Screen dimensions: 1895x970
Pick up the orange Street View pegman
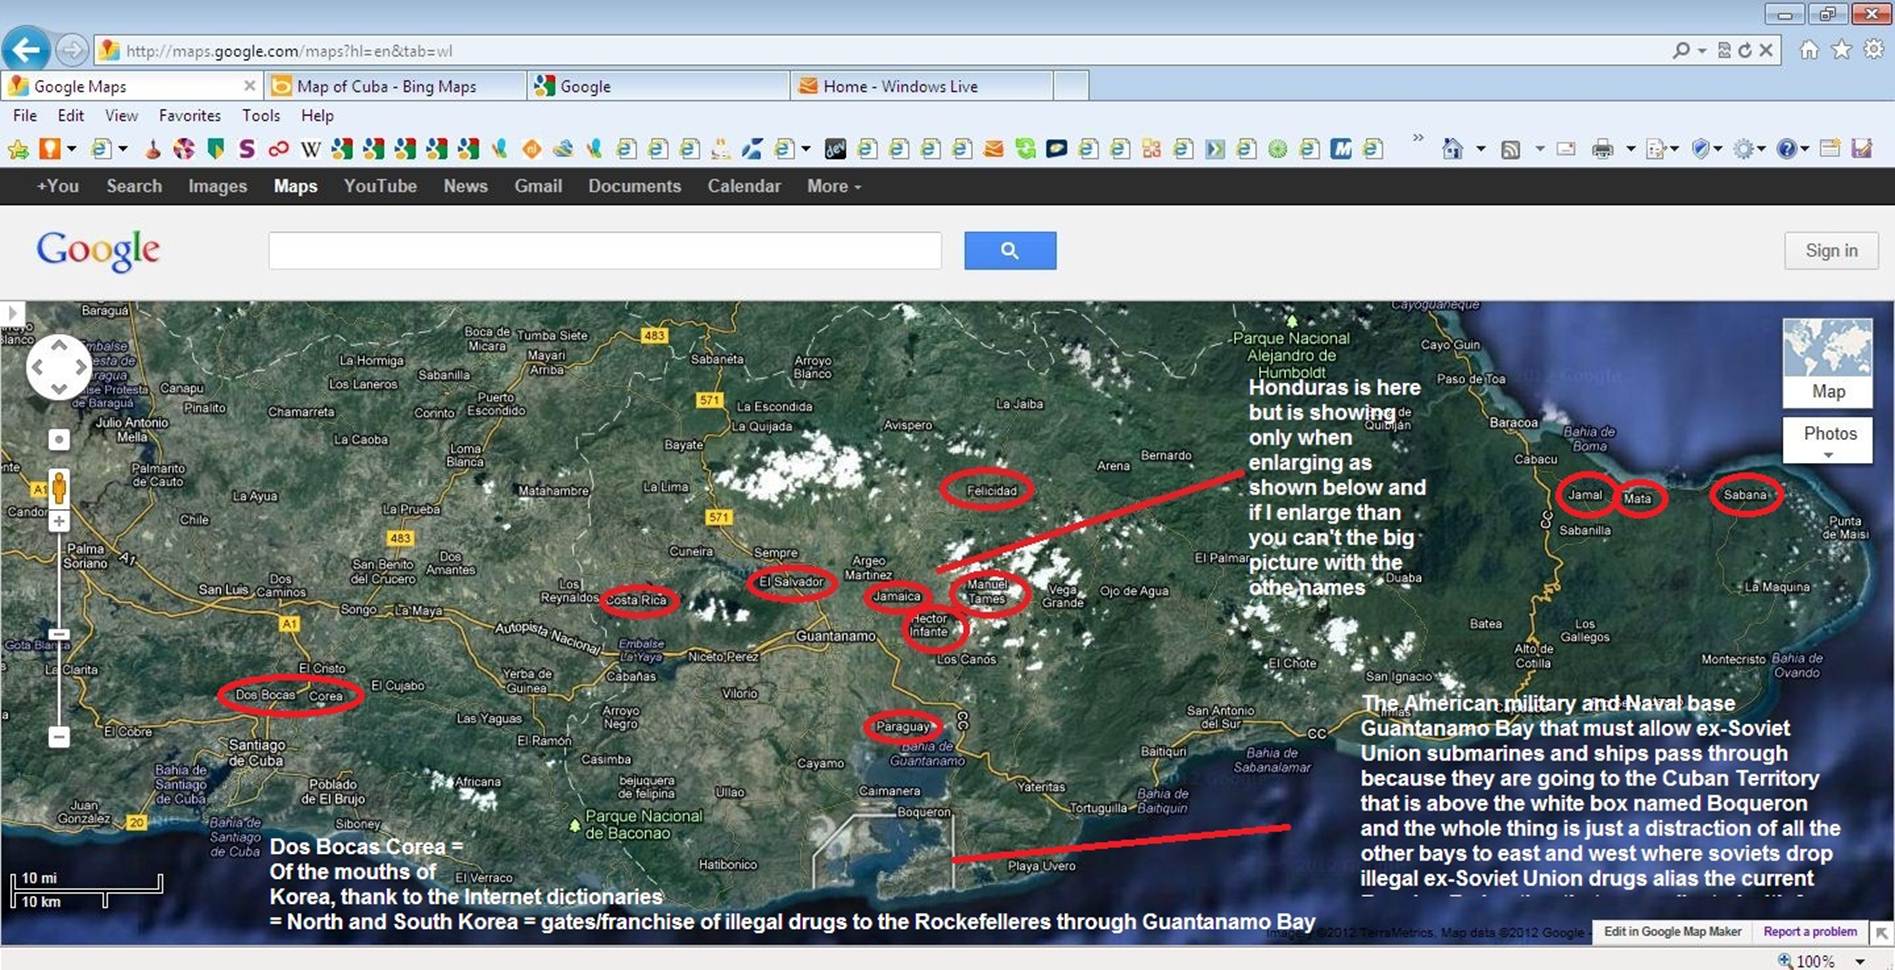(59, 488)
